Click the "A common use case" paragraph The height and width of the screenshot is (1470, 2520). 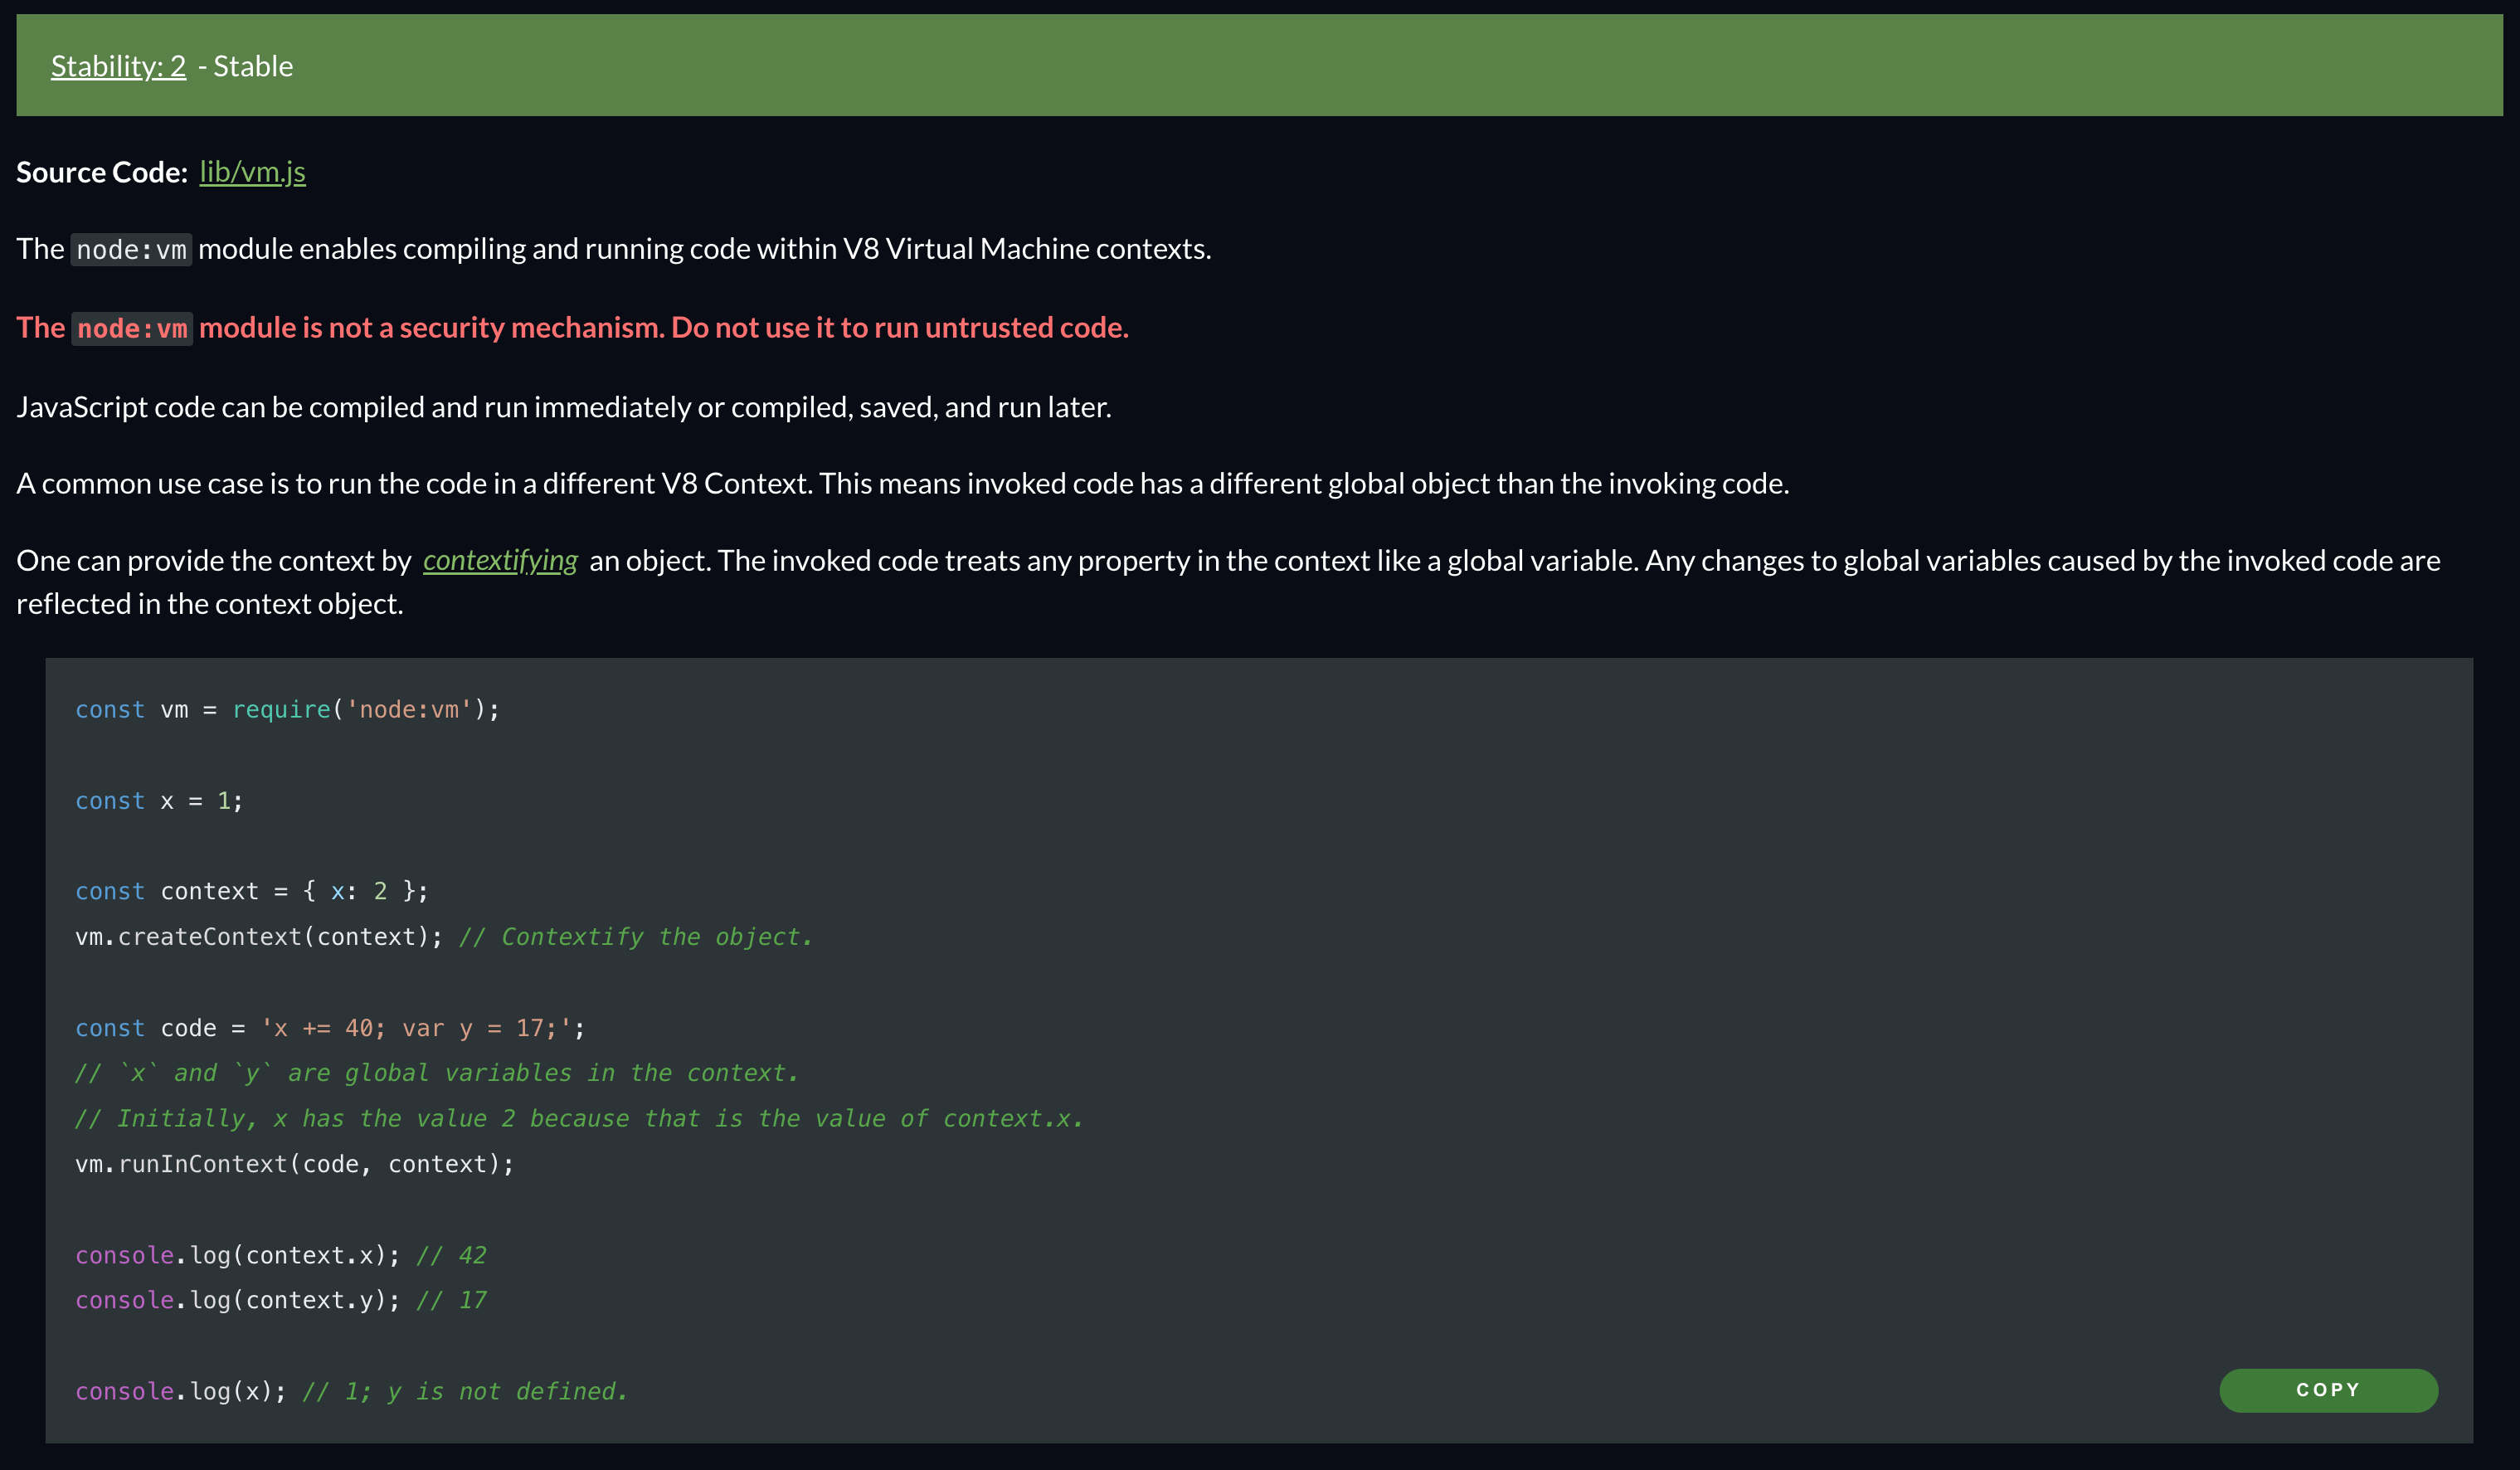pyautogui.click(x=902, y=484)
